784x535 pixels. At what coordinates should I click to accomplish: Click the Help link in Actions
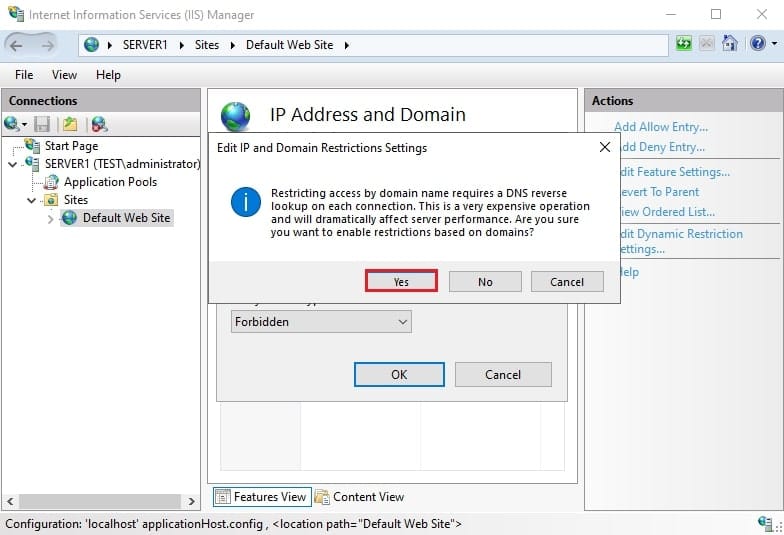pyautogui.click(x=629, y=272)
